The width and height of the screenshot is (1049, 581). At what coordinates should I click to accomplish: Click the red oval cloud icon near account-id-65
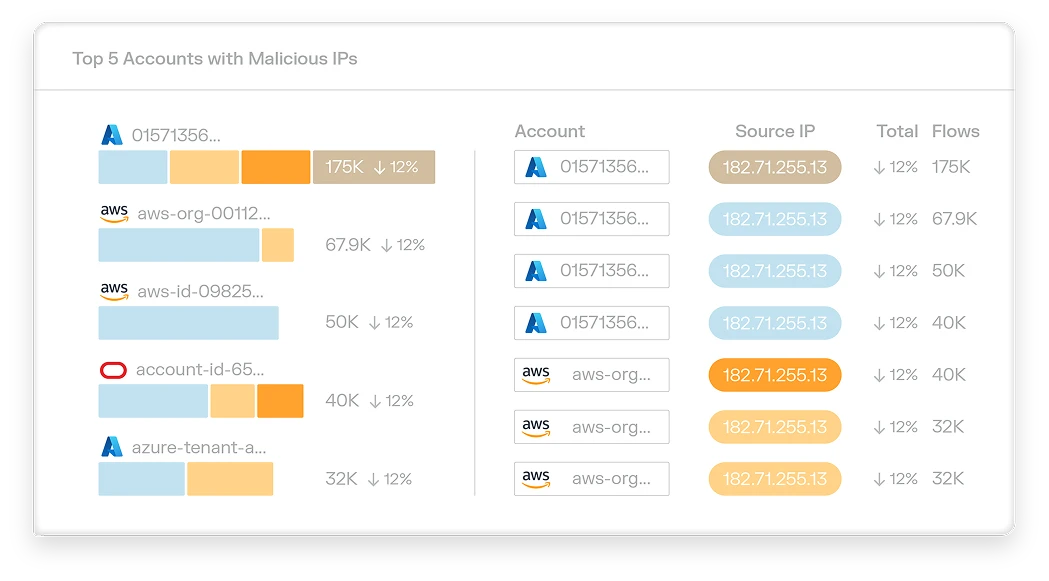click(113, 369)
